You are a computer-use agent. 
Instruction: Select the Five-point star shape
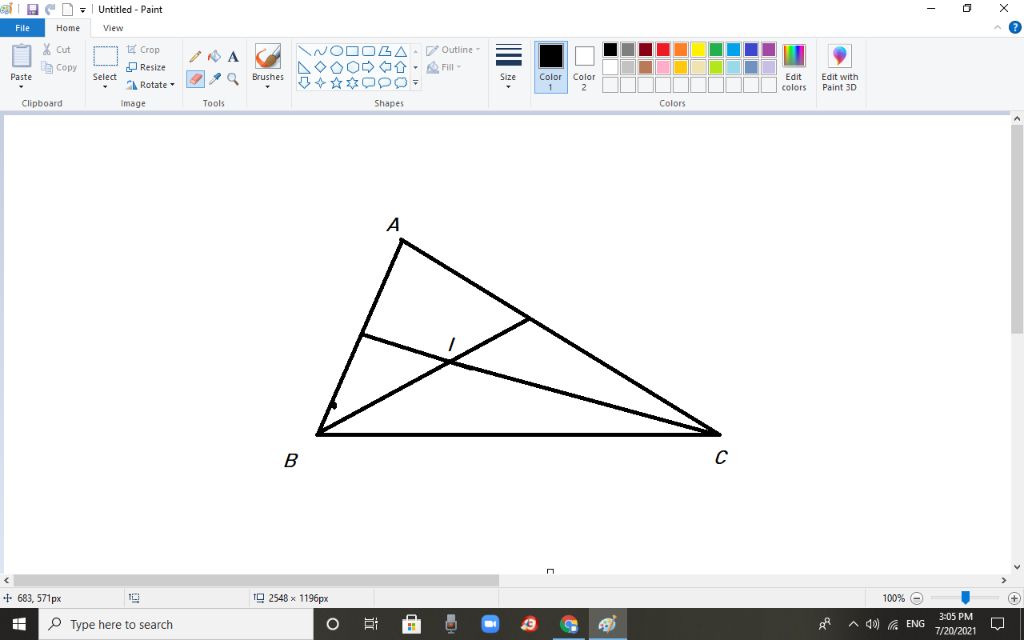click(336, 83)
